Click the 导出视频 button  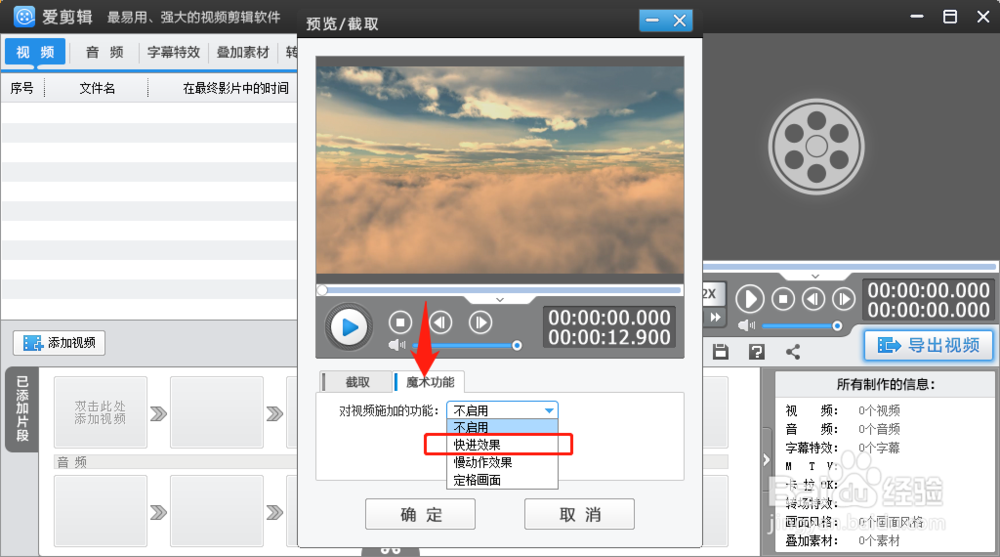click(929, 345)
